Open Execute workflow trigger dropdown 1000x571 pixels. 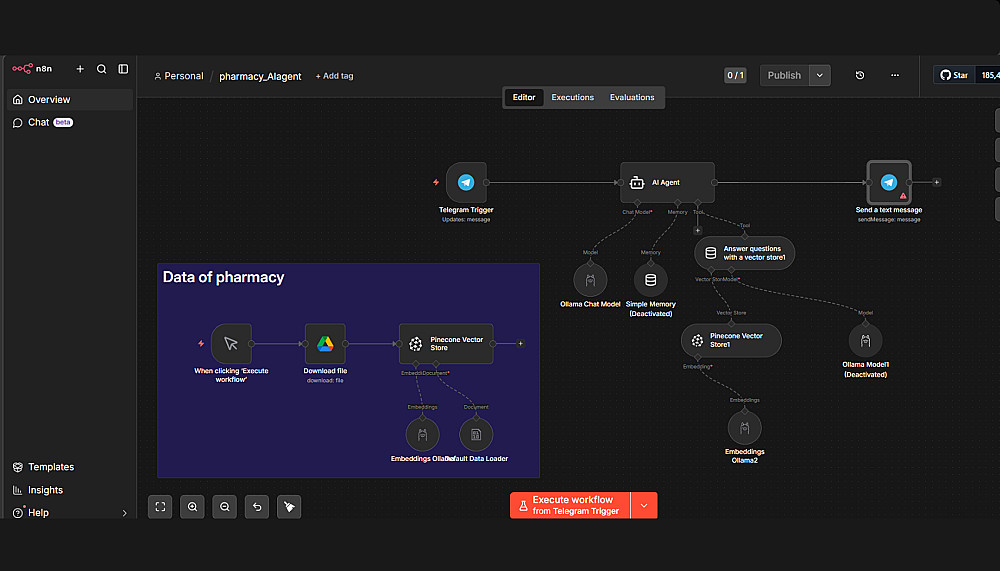pos(644,505)
